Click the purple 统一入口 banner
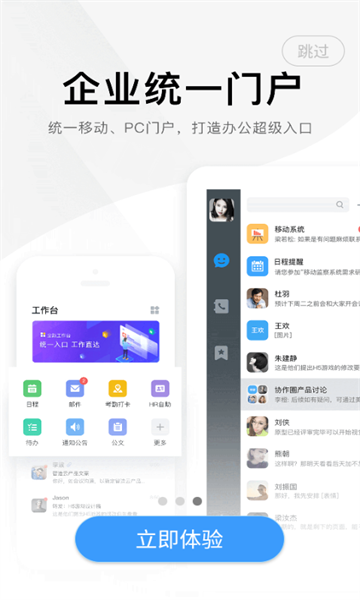Screen dimensions: 360x600 [96, 341]
